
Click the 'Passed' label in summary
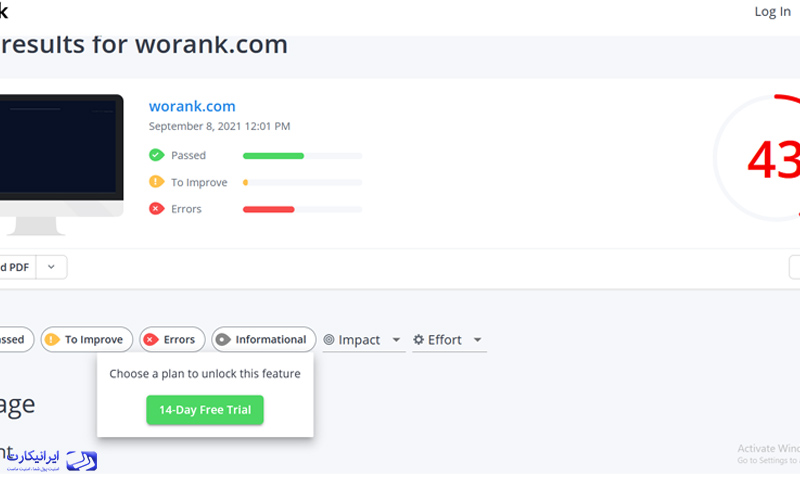(x=188, y=155)
